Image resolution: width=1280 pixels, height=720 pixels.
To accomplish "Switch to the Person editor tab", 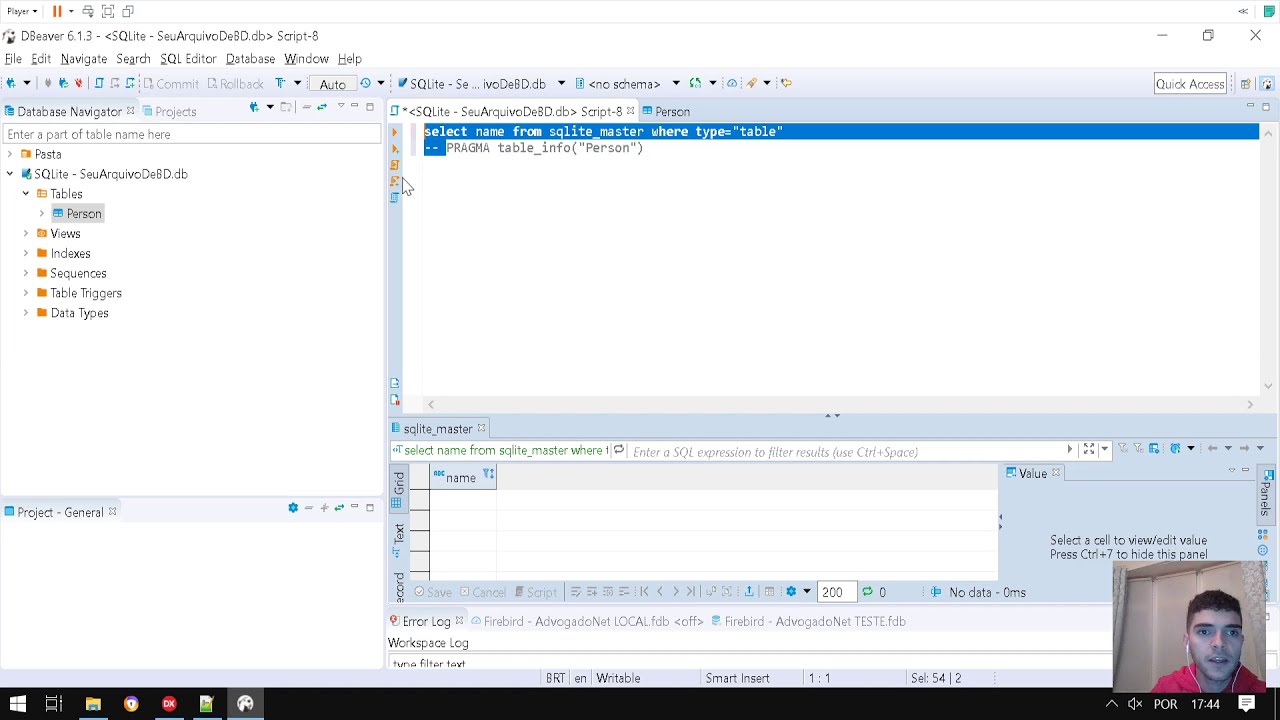I will (x=666, y=112).
